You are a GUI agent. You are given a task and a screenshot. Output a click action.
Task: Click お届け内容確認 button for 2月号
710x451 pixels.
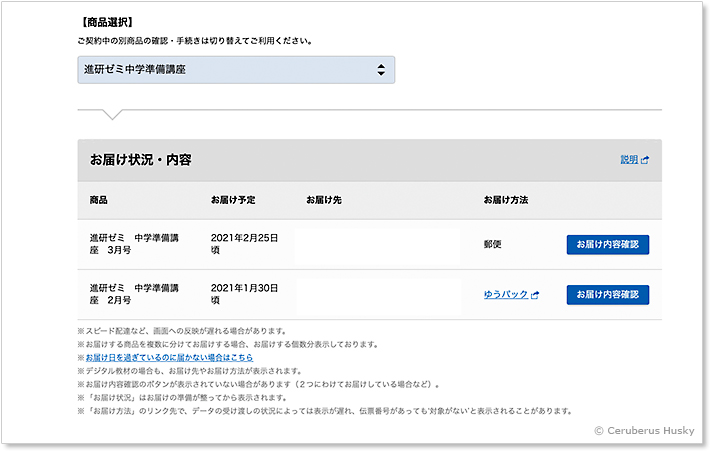click(x=608, y=295)
